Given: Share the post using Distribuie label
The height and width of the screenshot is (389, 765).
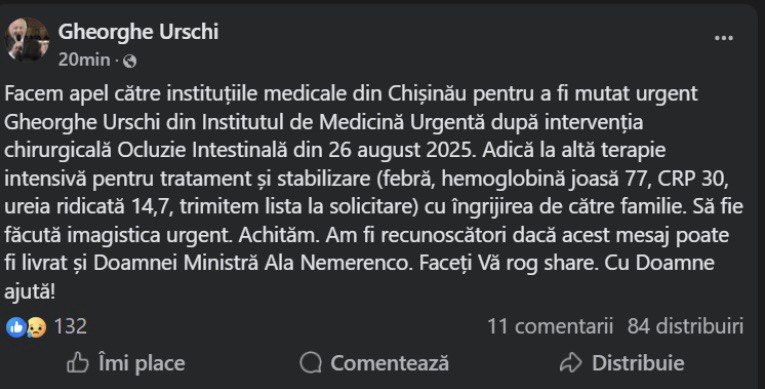Looking at the screenshot, I should point(638,364).
